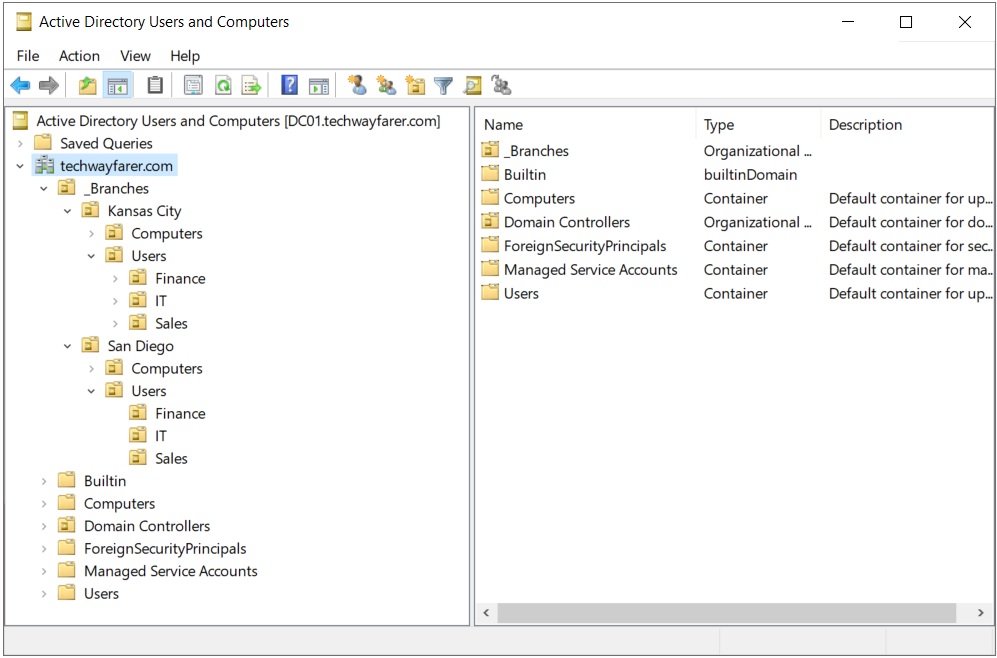Click the Find objects magnifier icon

pyautogui.click(x=472, y=85)
